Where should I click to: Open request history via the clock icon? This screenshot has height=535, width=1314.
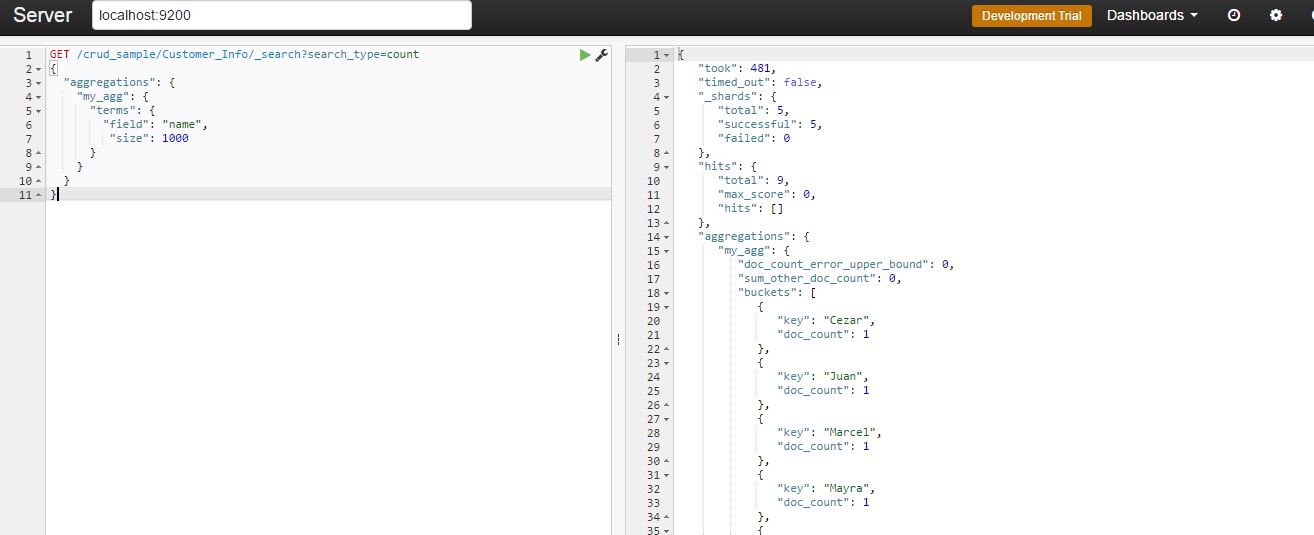[1233, 15]
